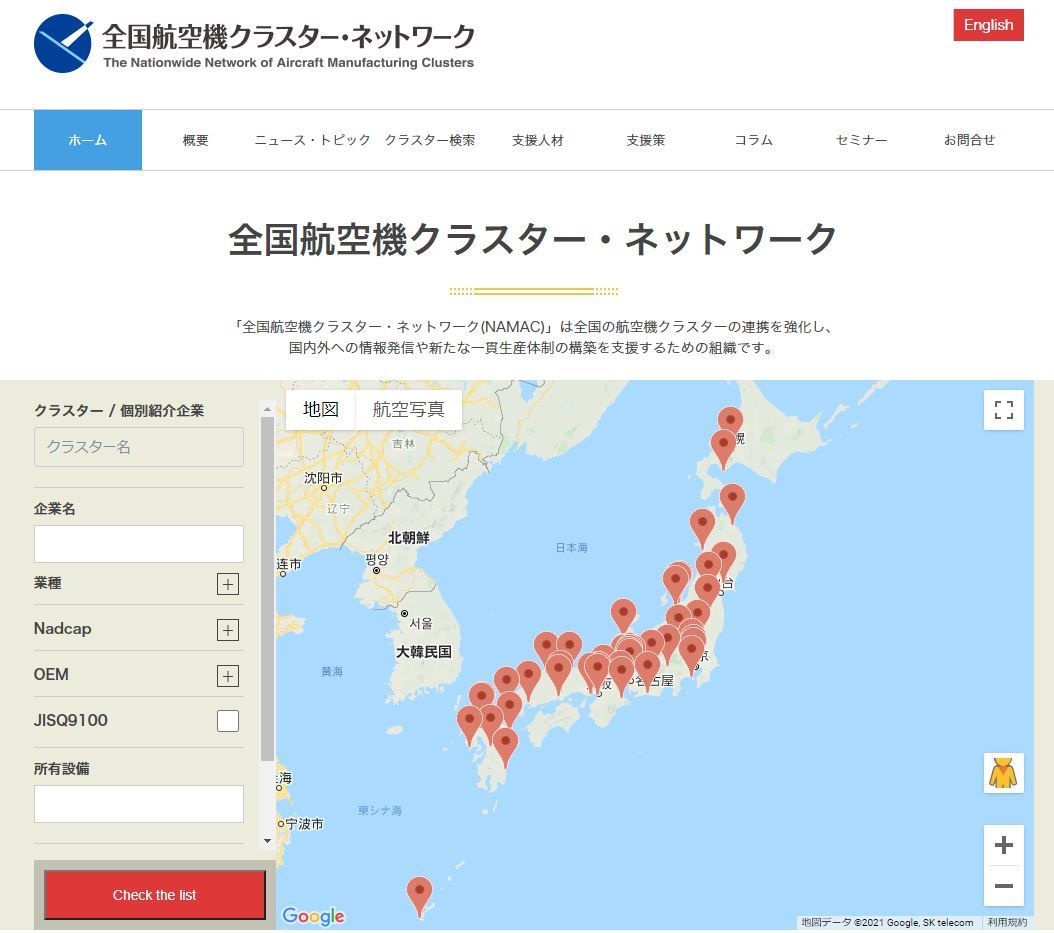Enable the JISQ9100 checkbox

[228, 721]
